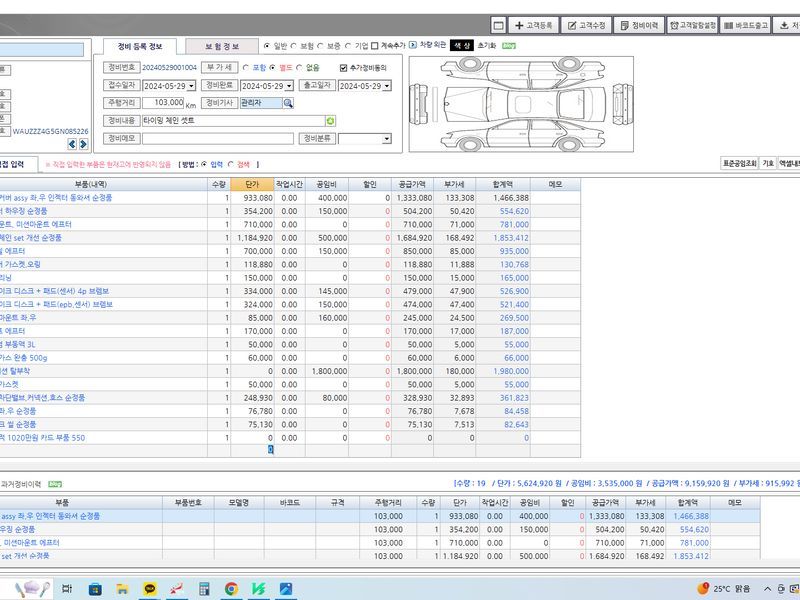Open the Photos app on the taskbar

tap(286, 589)
